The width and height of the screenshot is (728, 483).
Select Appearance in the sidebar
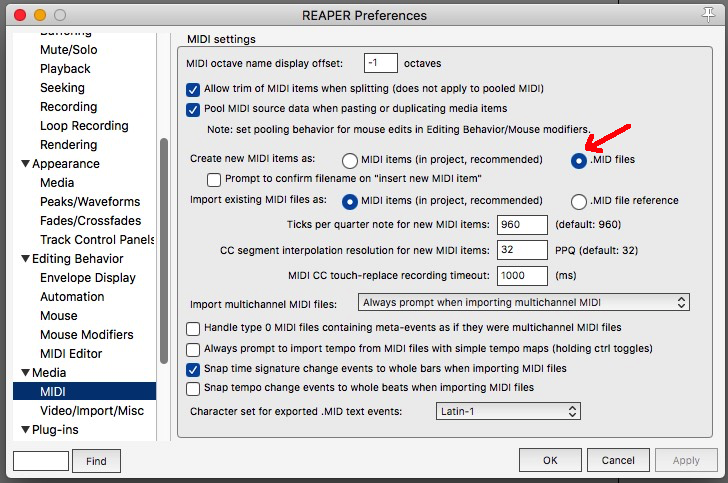65,164
